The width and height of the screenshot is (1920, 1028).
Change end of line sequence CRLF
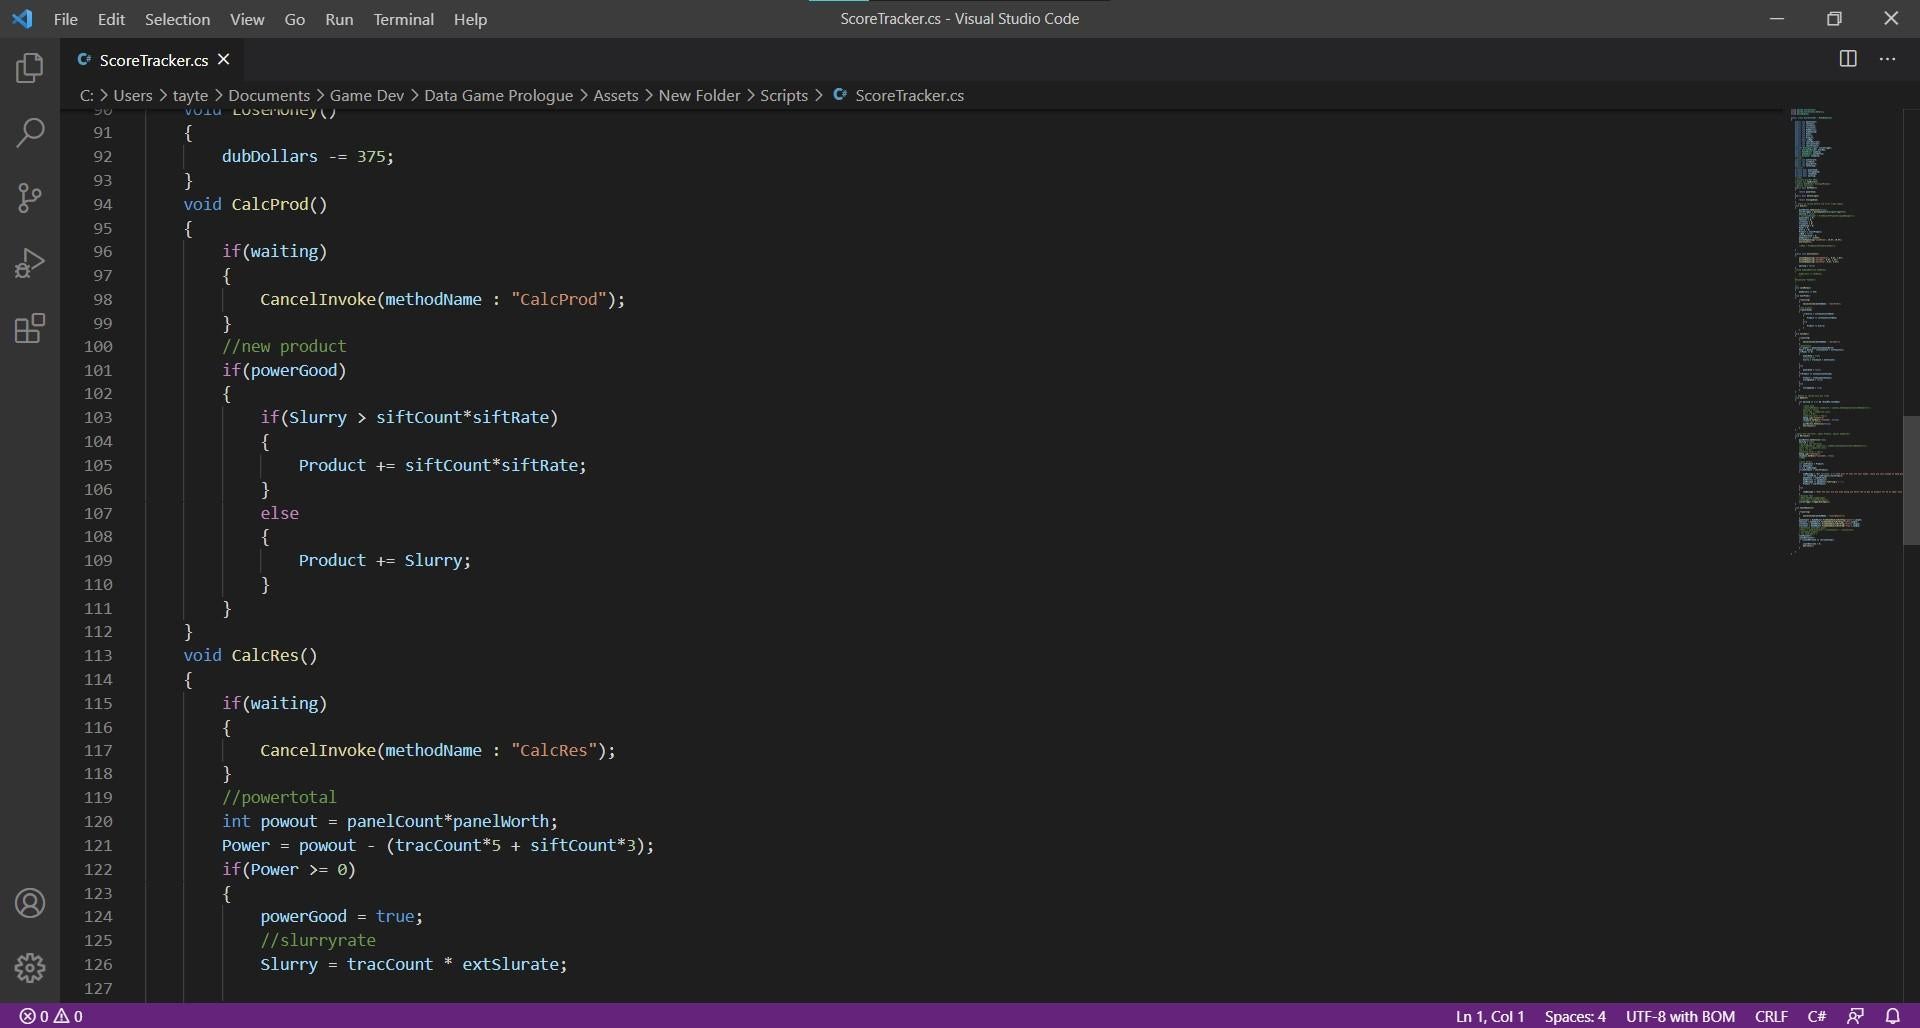click(x=1771, y=1016)
